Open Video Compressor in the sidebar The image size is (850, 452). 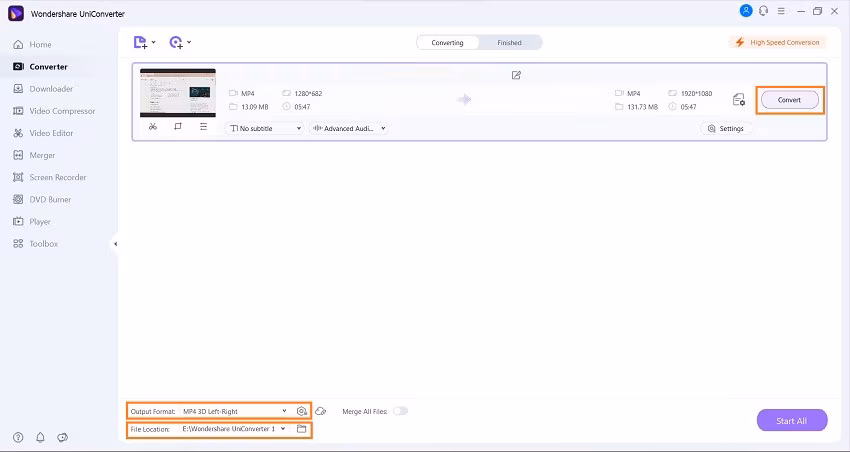coord(54,111)
